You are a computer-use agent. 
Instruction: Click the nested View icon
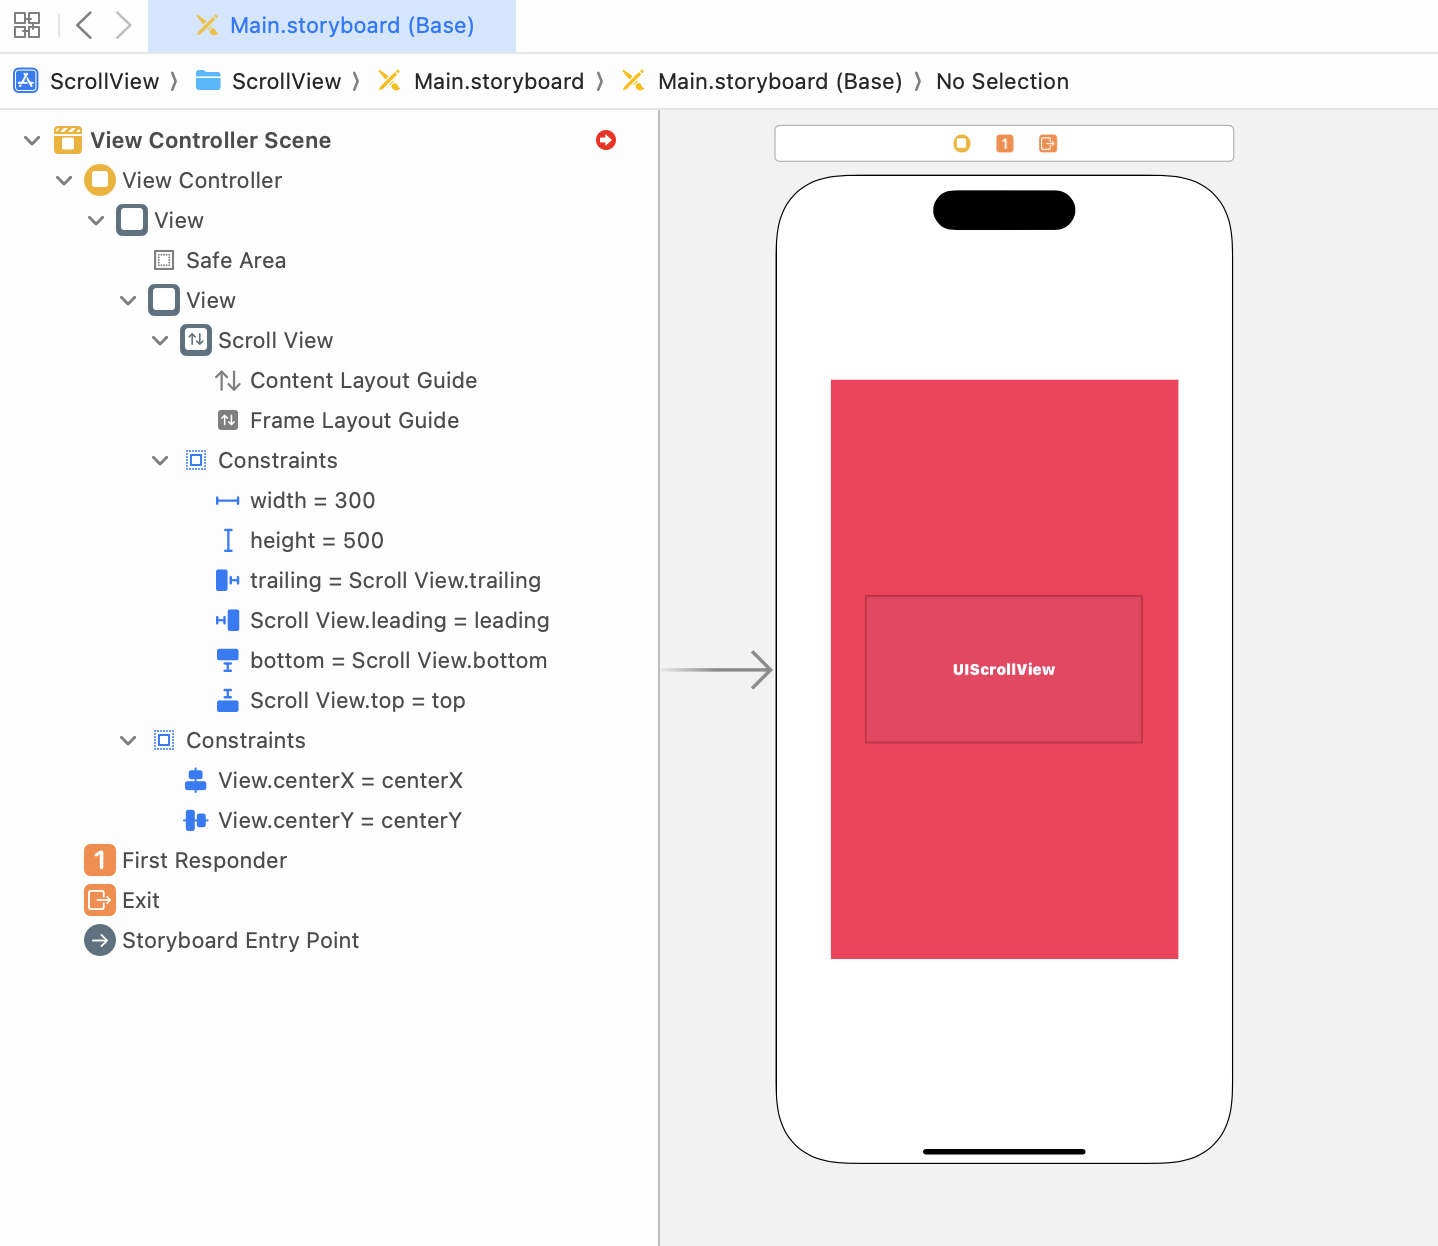(x=164, y=300)
